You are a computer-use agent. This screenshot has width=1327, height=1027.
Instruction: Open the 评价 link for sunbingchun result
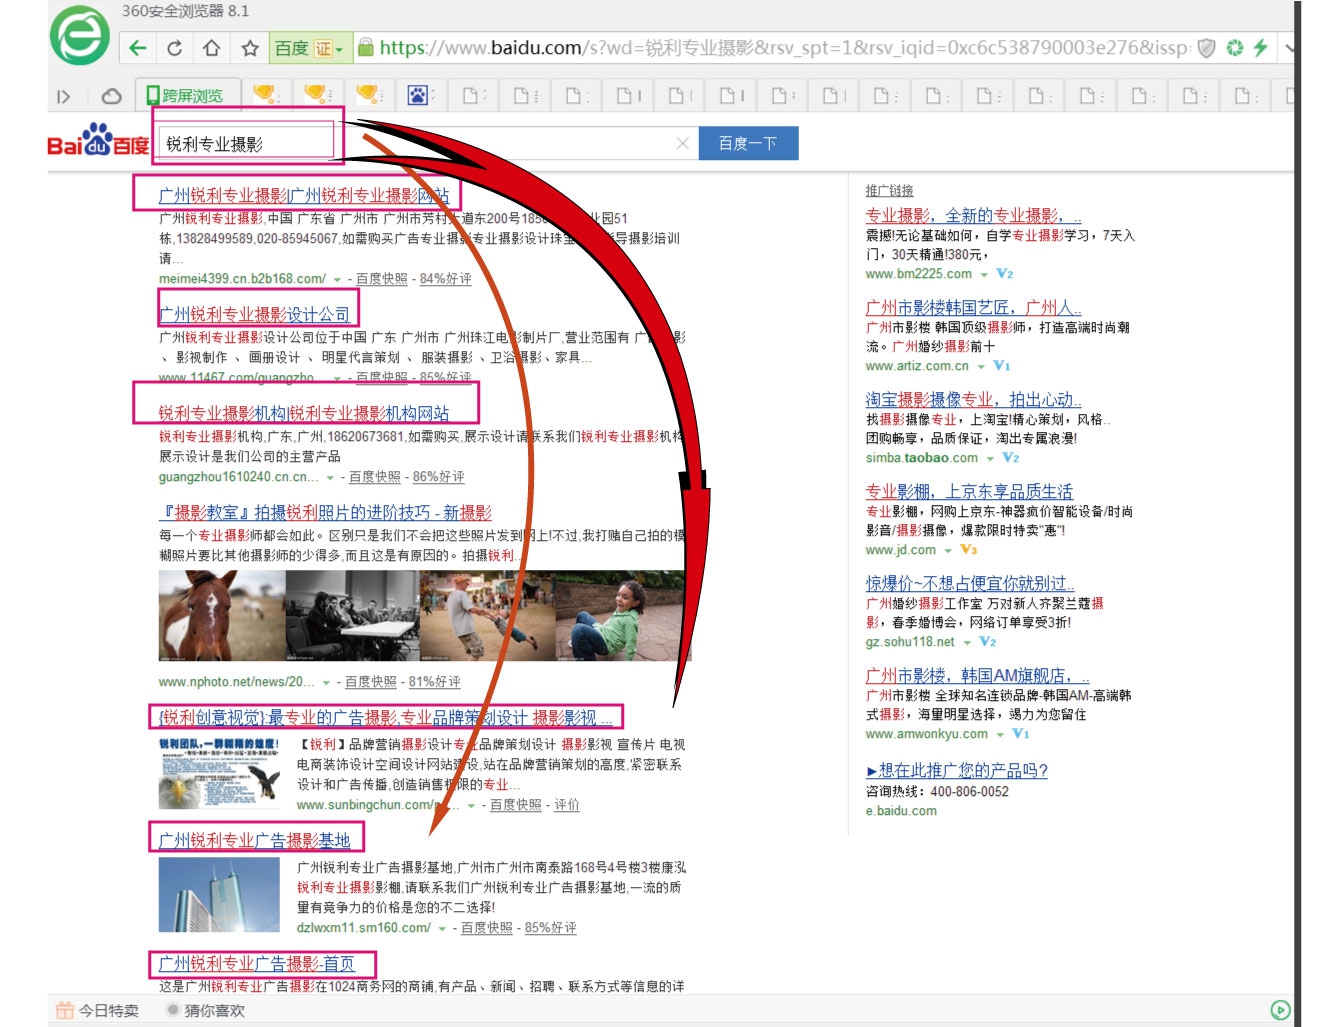click(x=567, y=805)
